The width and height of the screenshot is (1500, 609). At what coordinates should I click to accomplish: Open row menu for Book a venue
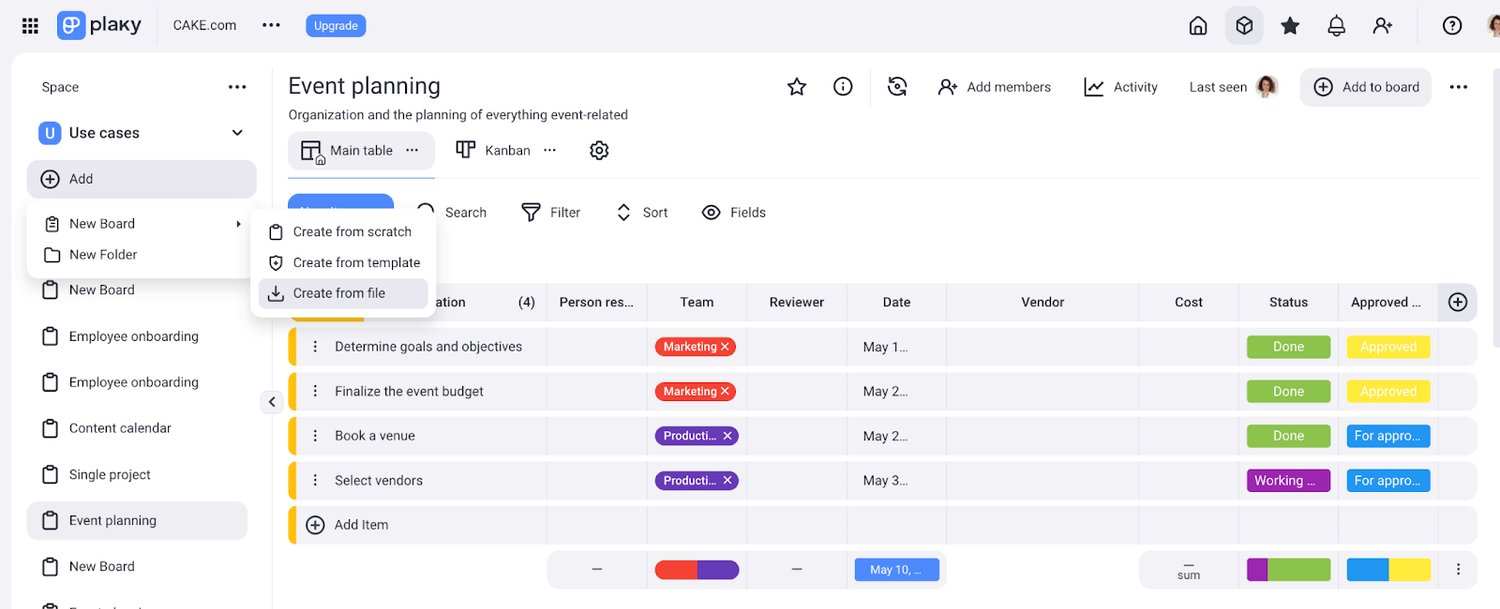pos(315,436)
